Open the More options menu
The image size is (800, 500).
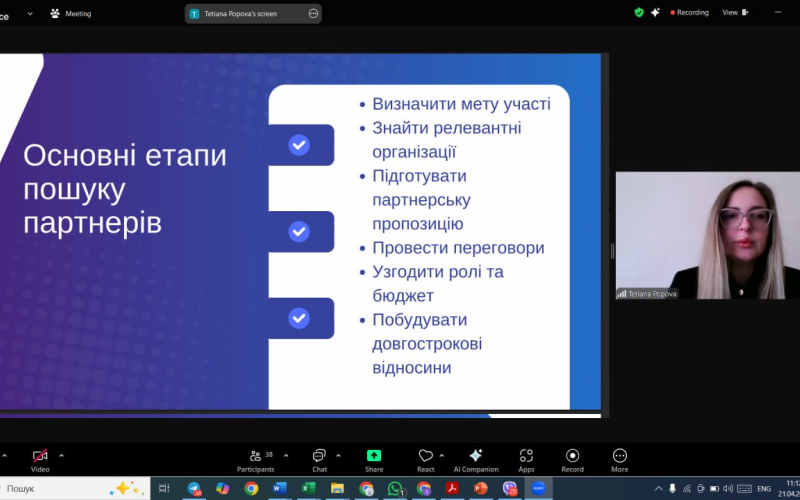[620, 461]
